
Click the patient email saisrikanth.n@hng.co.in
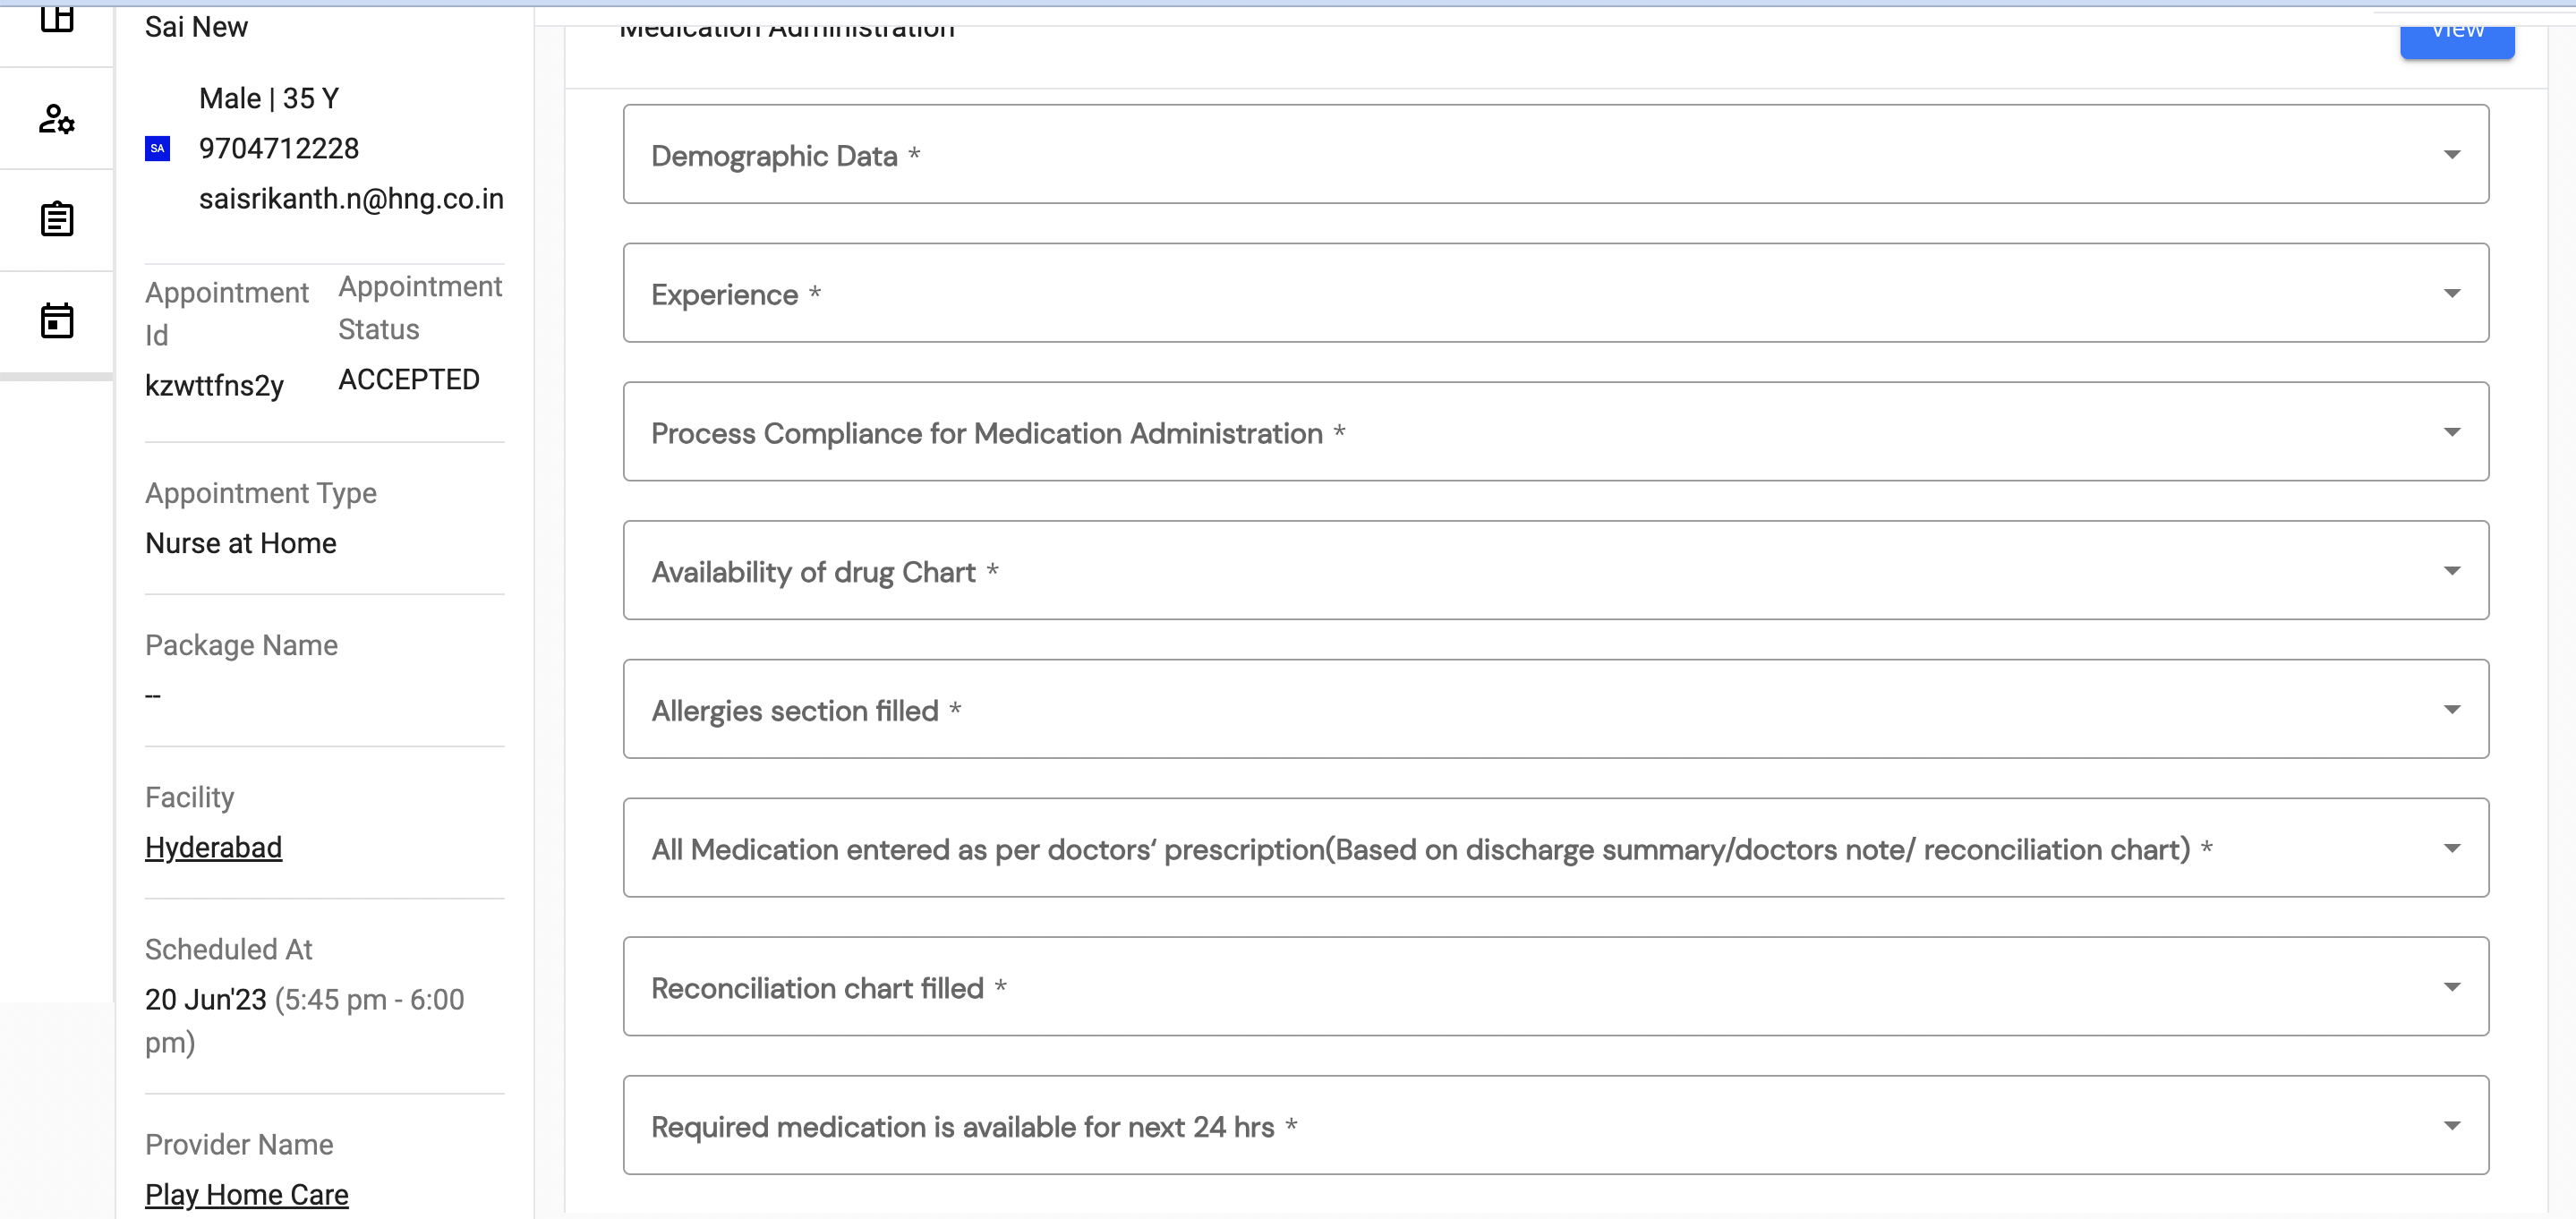click(x=351, y=198)
